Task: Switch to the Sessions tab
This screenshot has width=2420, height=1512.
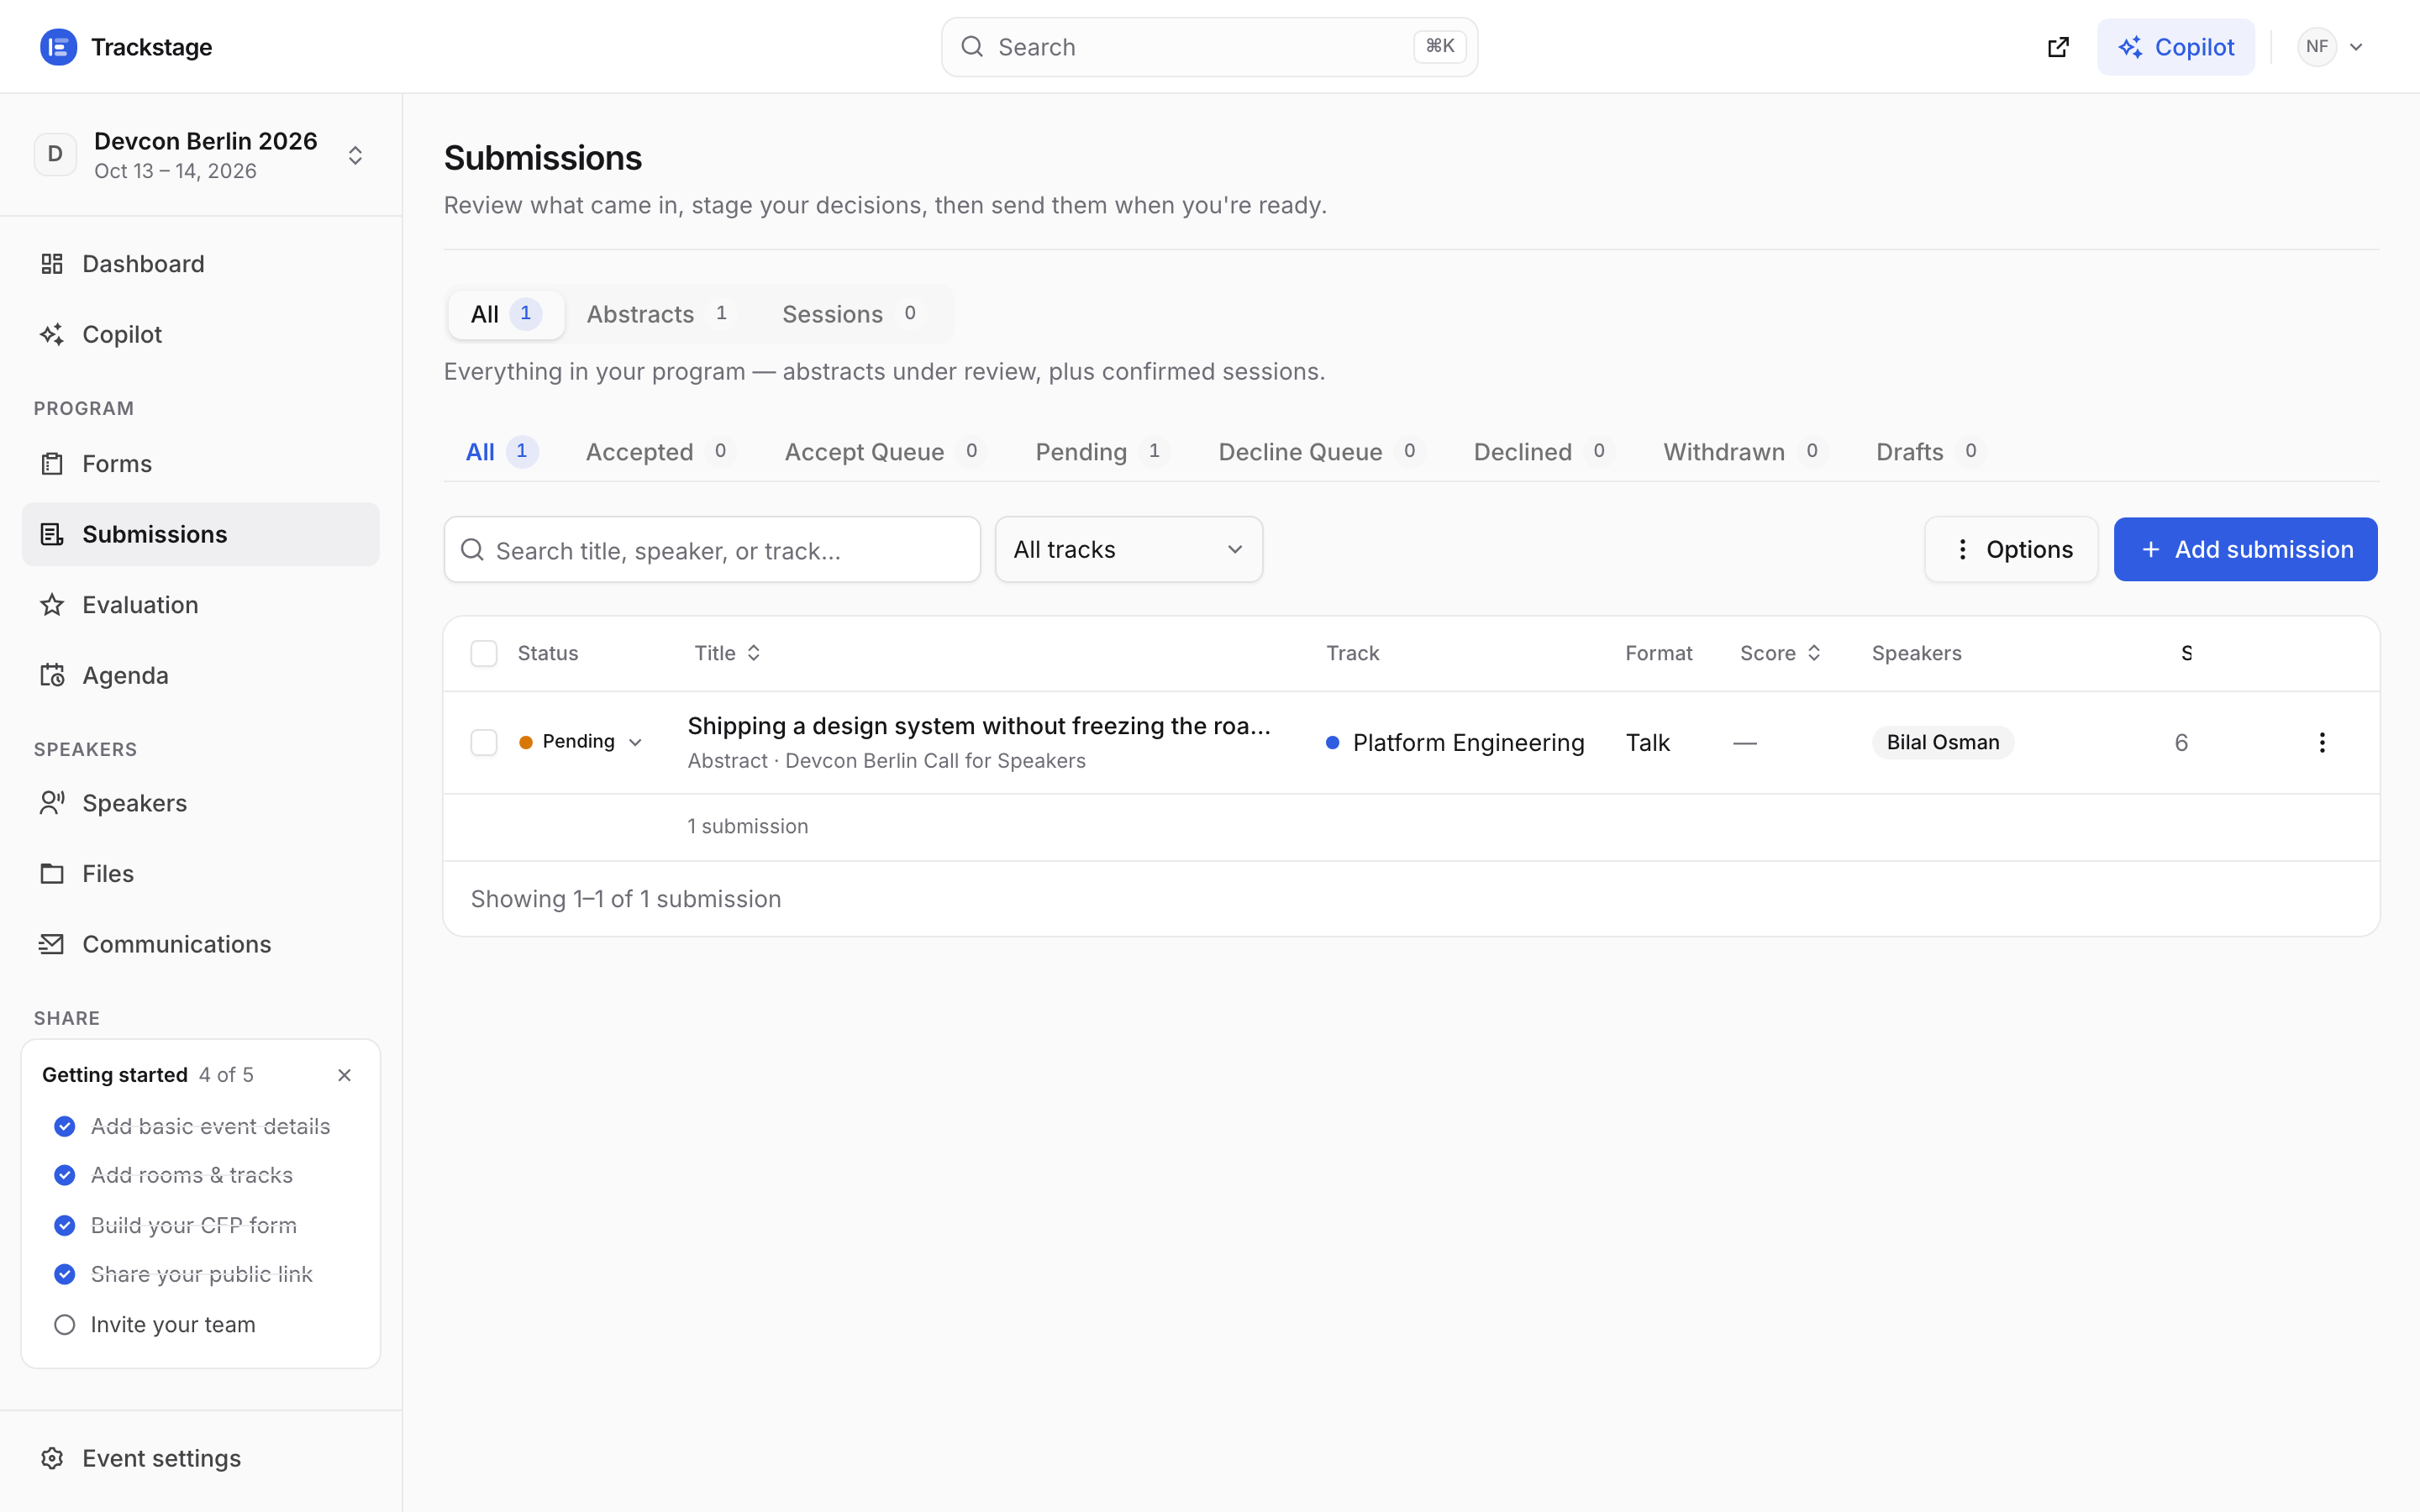Action: [x=850, y=314]
